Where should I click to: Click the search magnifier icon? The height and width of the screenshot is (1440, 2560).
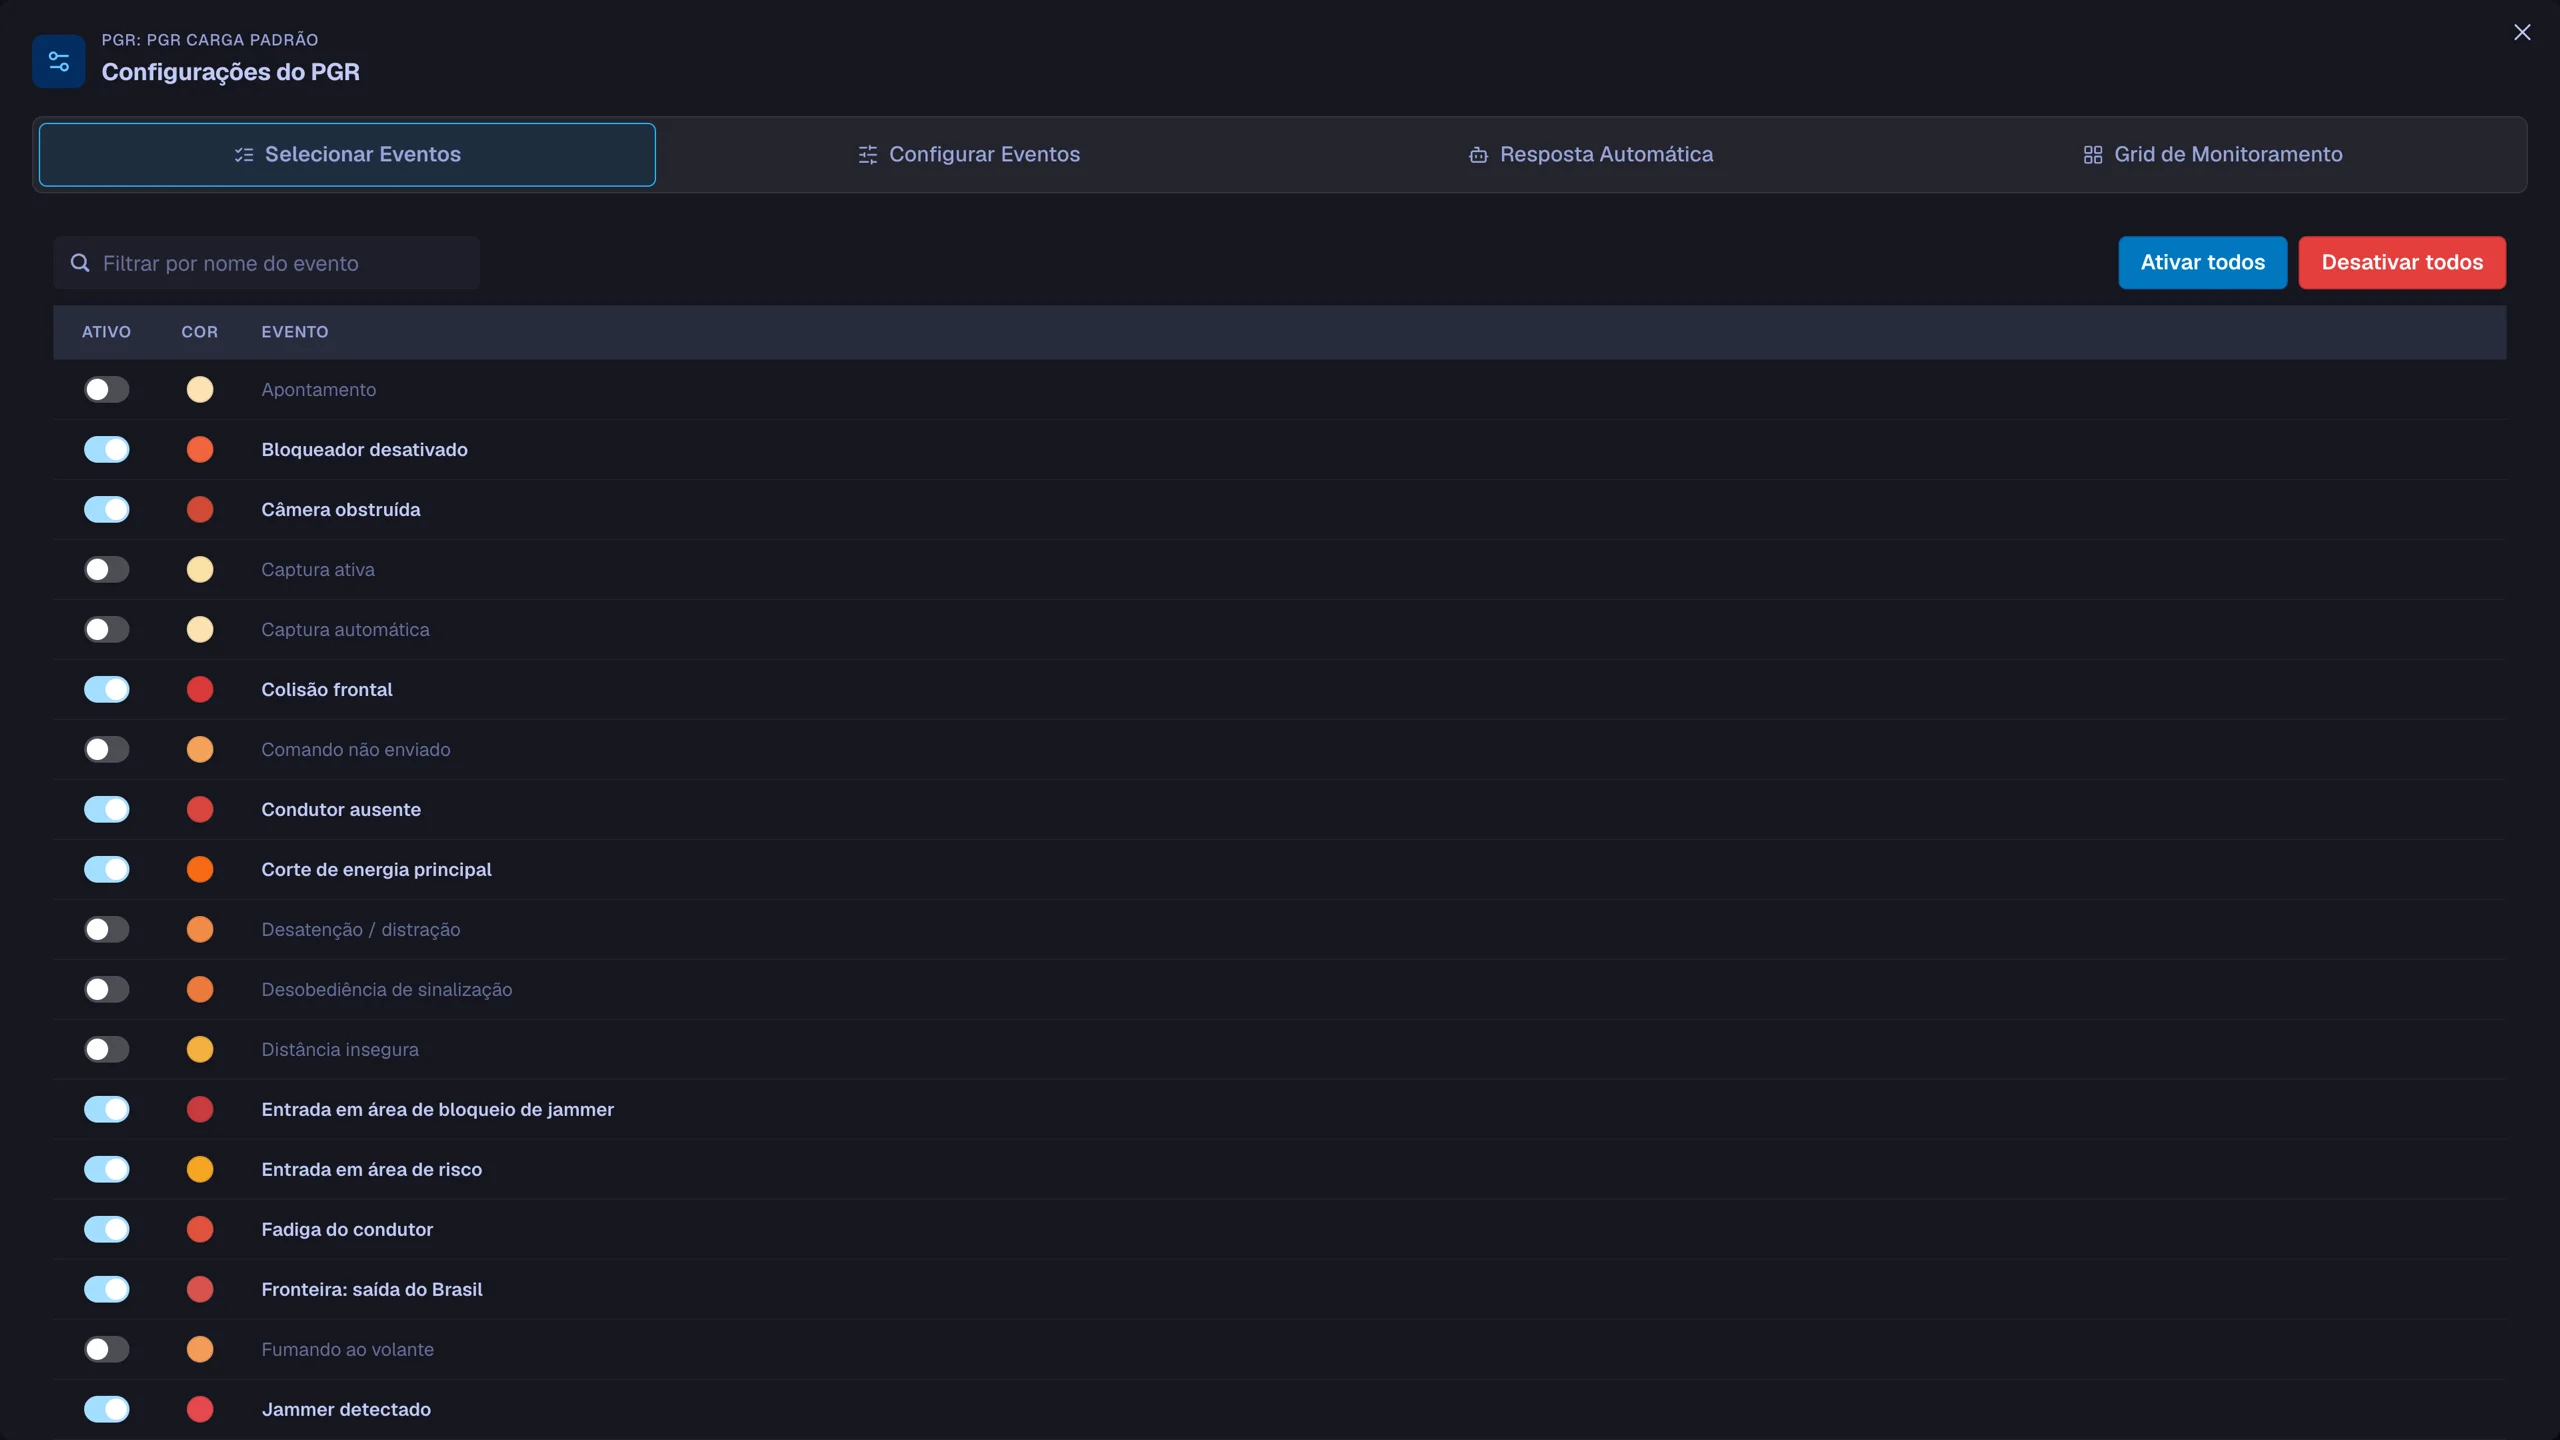80,263
